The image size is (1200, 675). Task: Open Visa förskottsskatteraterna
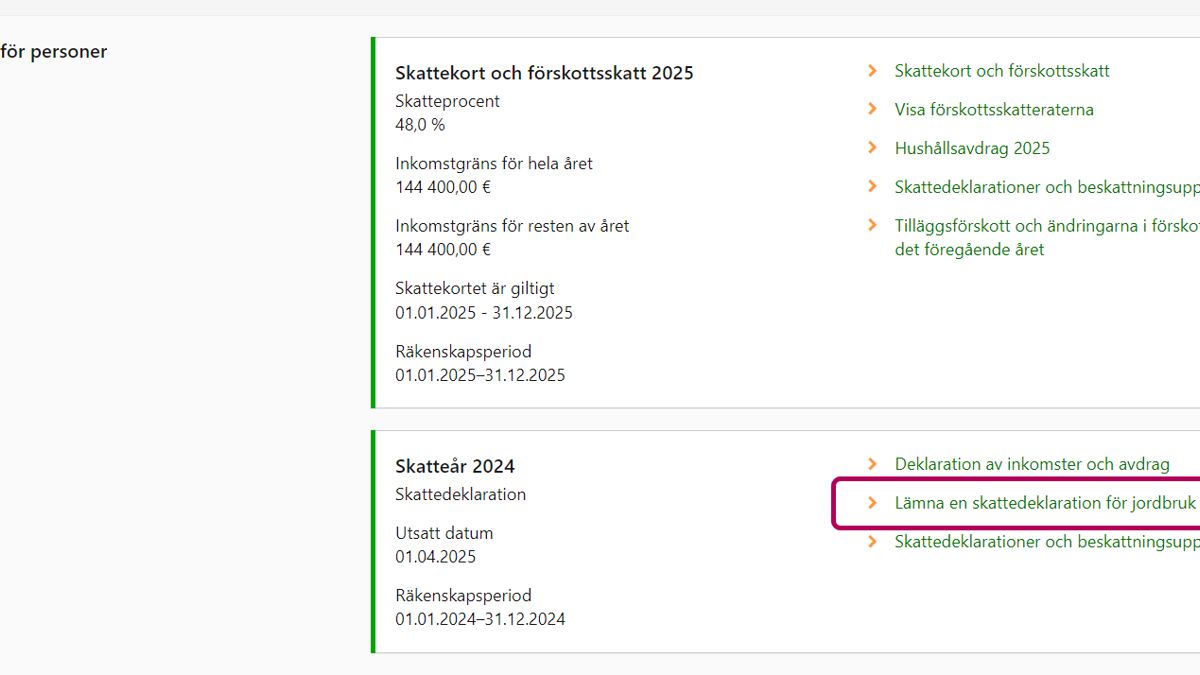[x=993, y=110]
